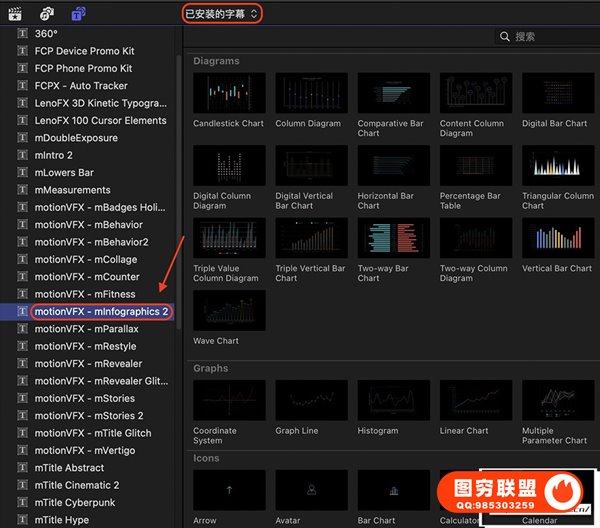Choose the Triangular Column Chart preset
The image size is (600, 528).
tap(557, 166)
